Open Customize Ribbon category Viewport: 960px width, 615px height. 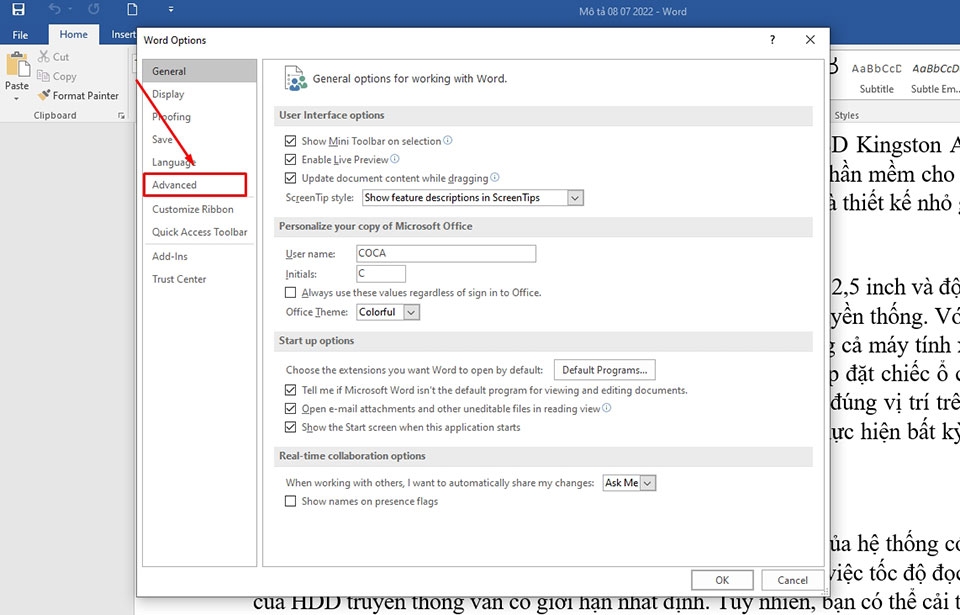200,209
